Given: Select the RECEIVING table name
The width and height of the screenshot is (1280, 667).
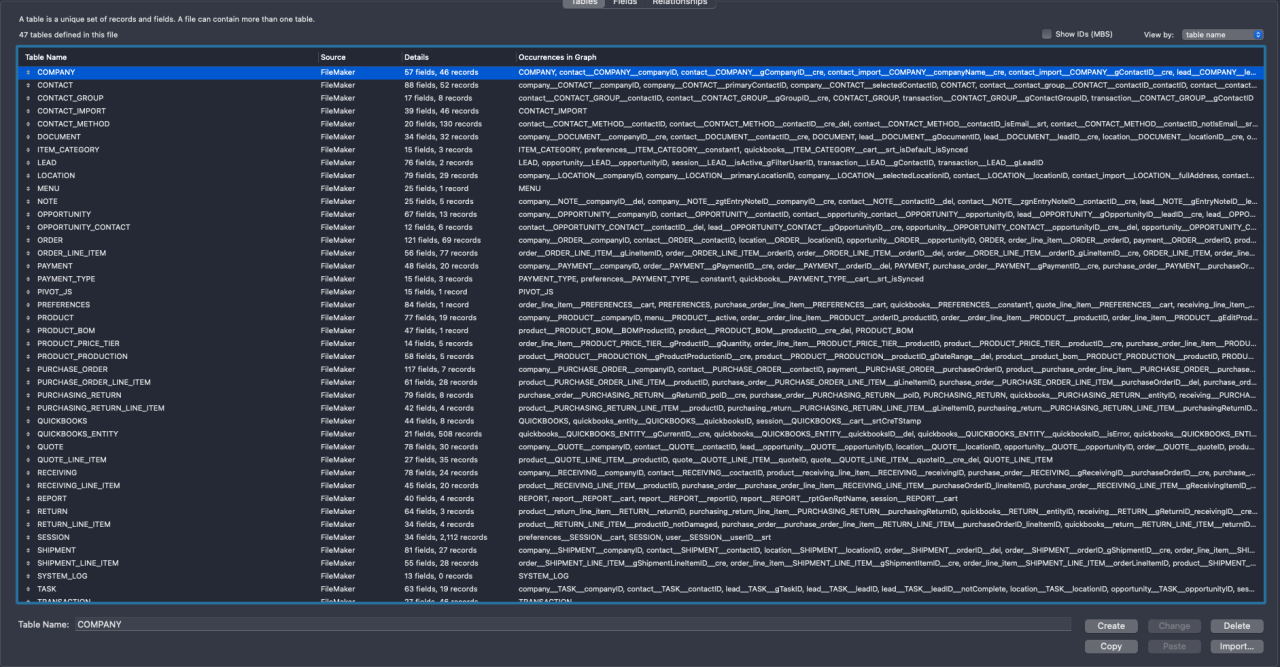Looking at the screenshot, I should pyautogui.click(x=57, y=472).
